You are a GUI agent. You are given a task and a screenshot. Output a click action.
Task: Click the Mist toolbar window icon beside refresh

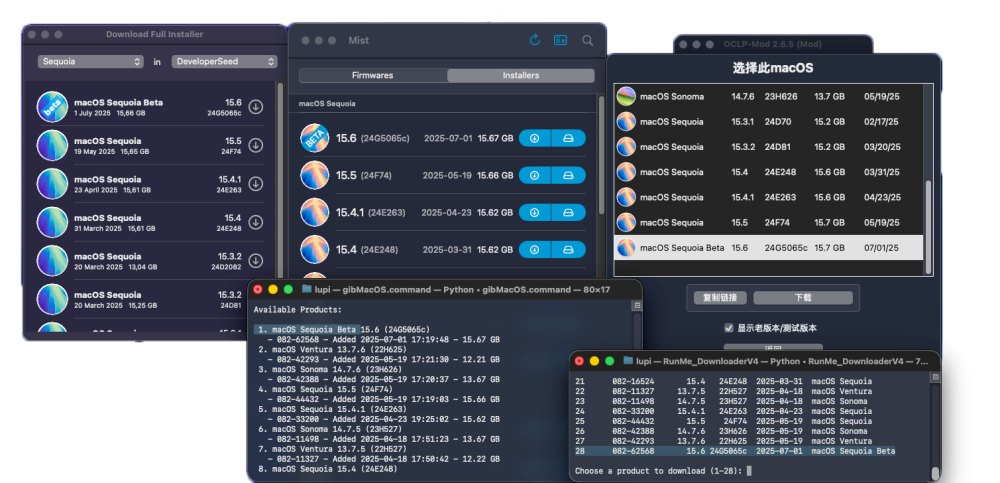point(561,40)
